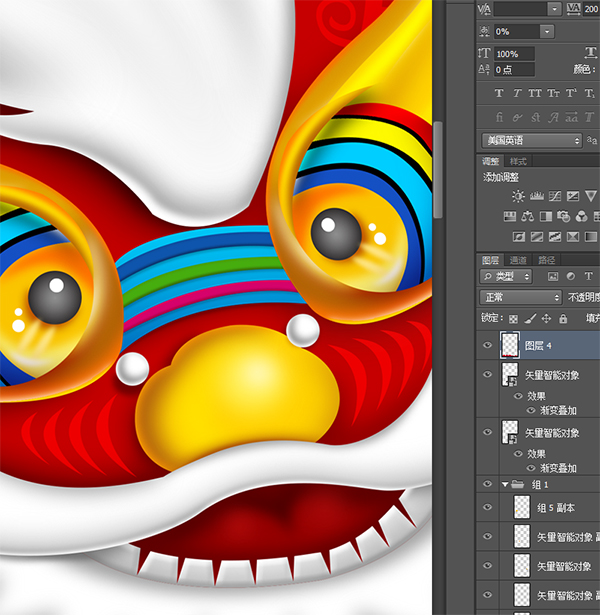The width and height of the screenshot is (600, 615).
Task: Switch to the 图层 tab
Action: [490, 260]
